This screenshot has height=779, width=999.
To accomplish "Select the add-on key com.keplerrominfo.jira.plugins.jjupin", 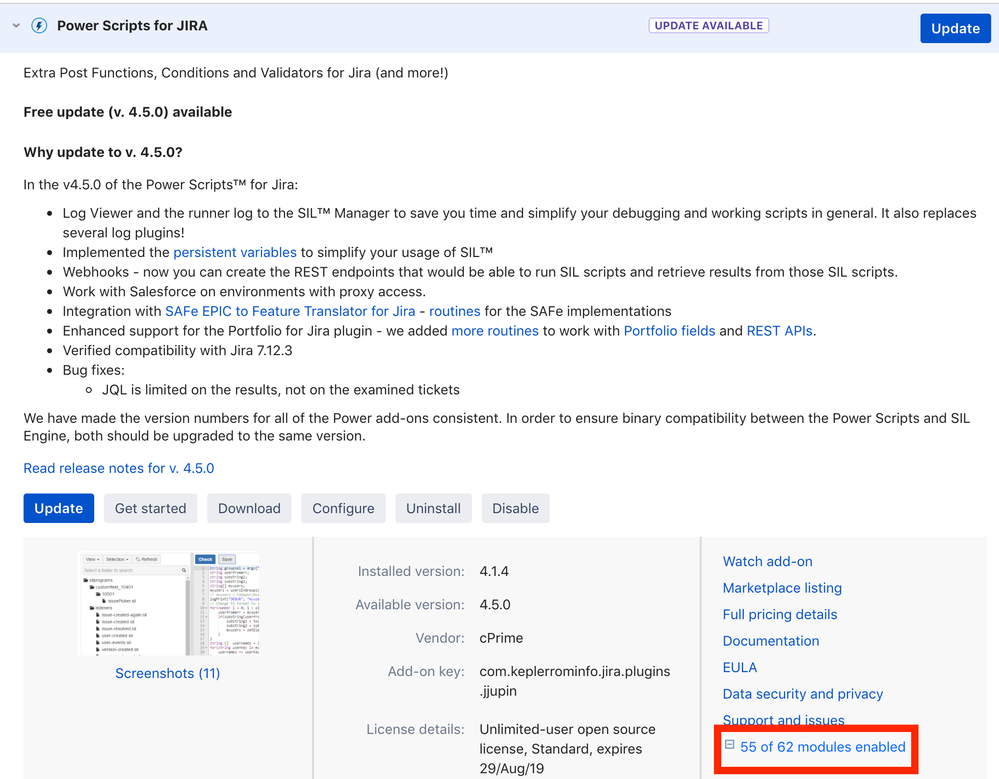I will 575,681.
